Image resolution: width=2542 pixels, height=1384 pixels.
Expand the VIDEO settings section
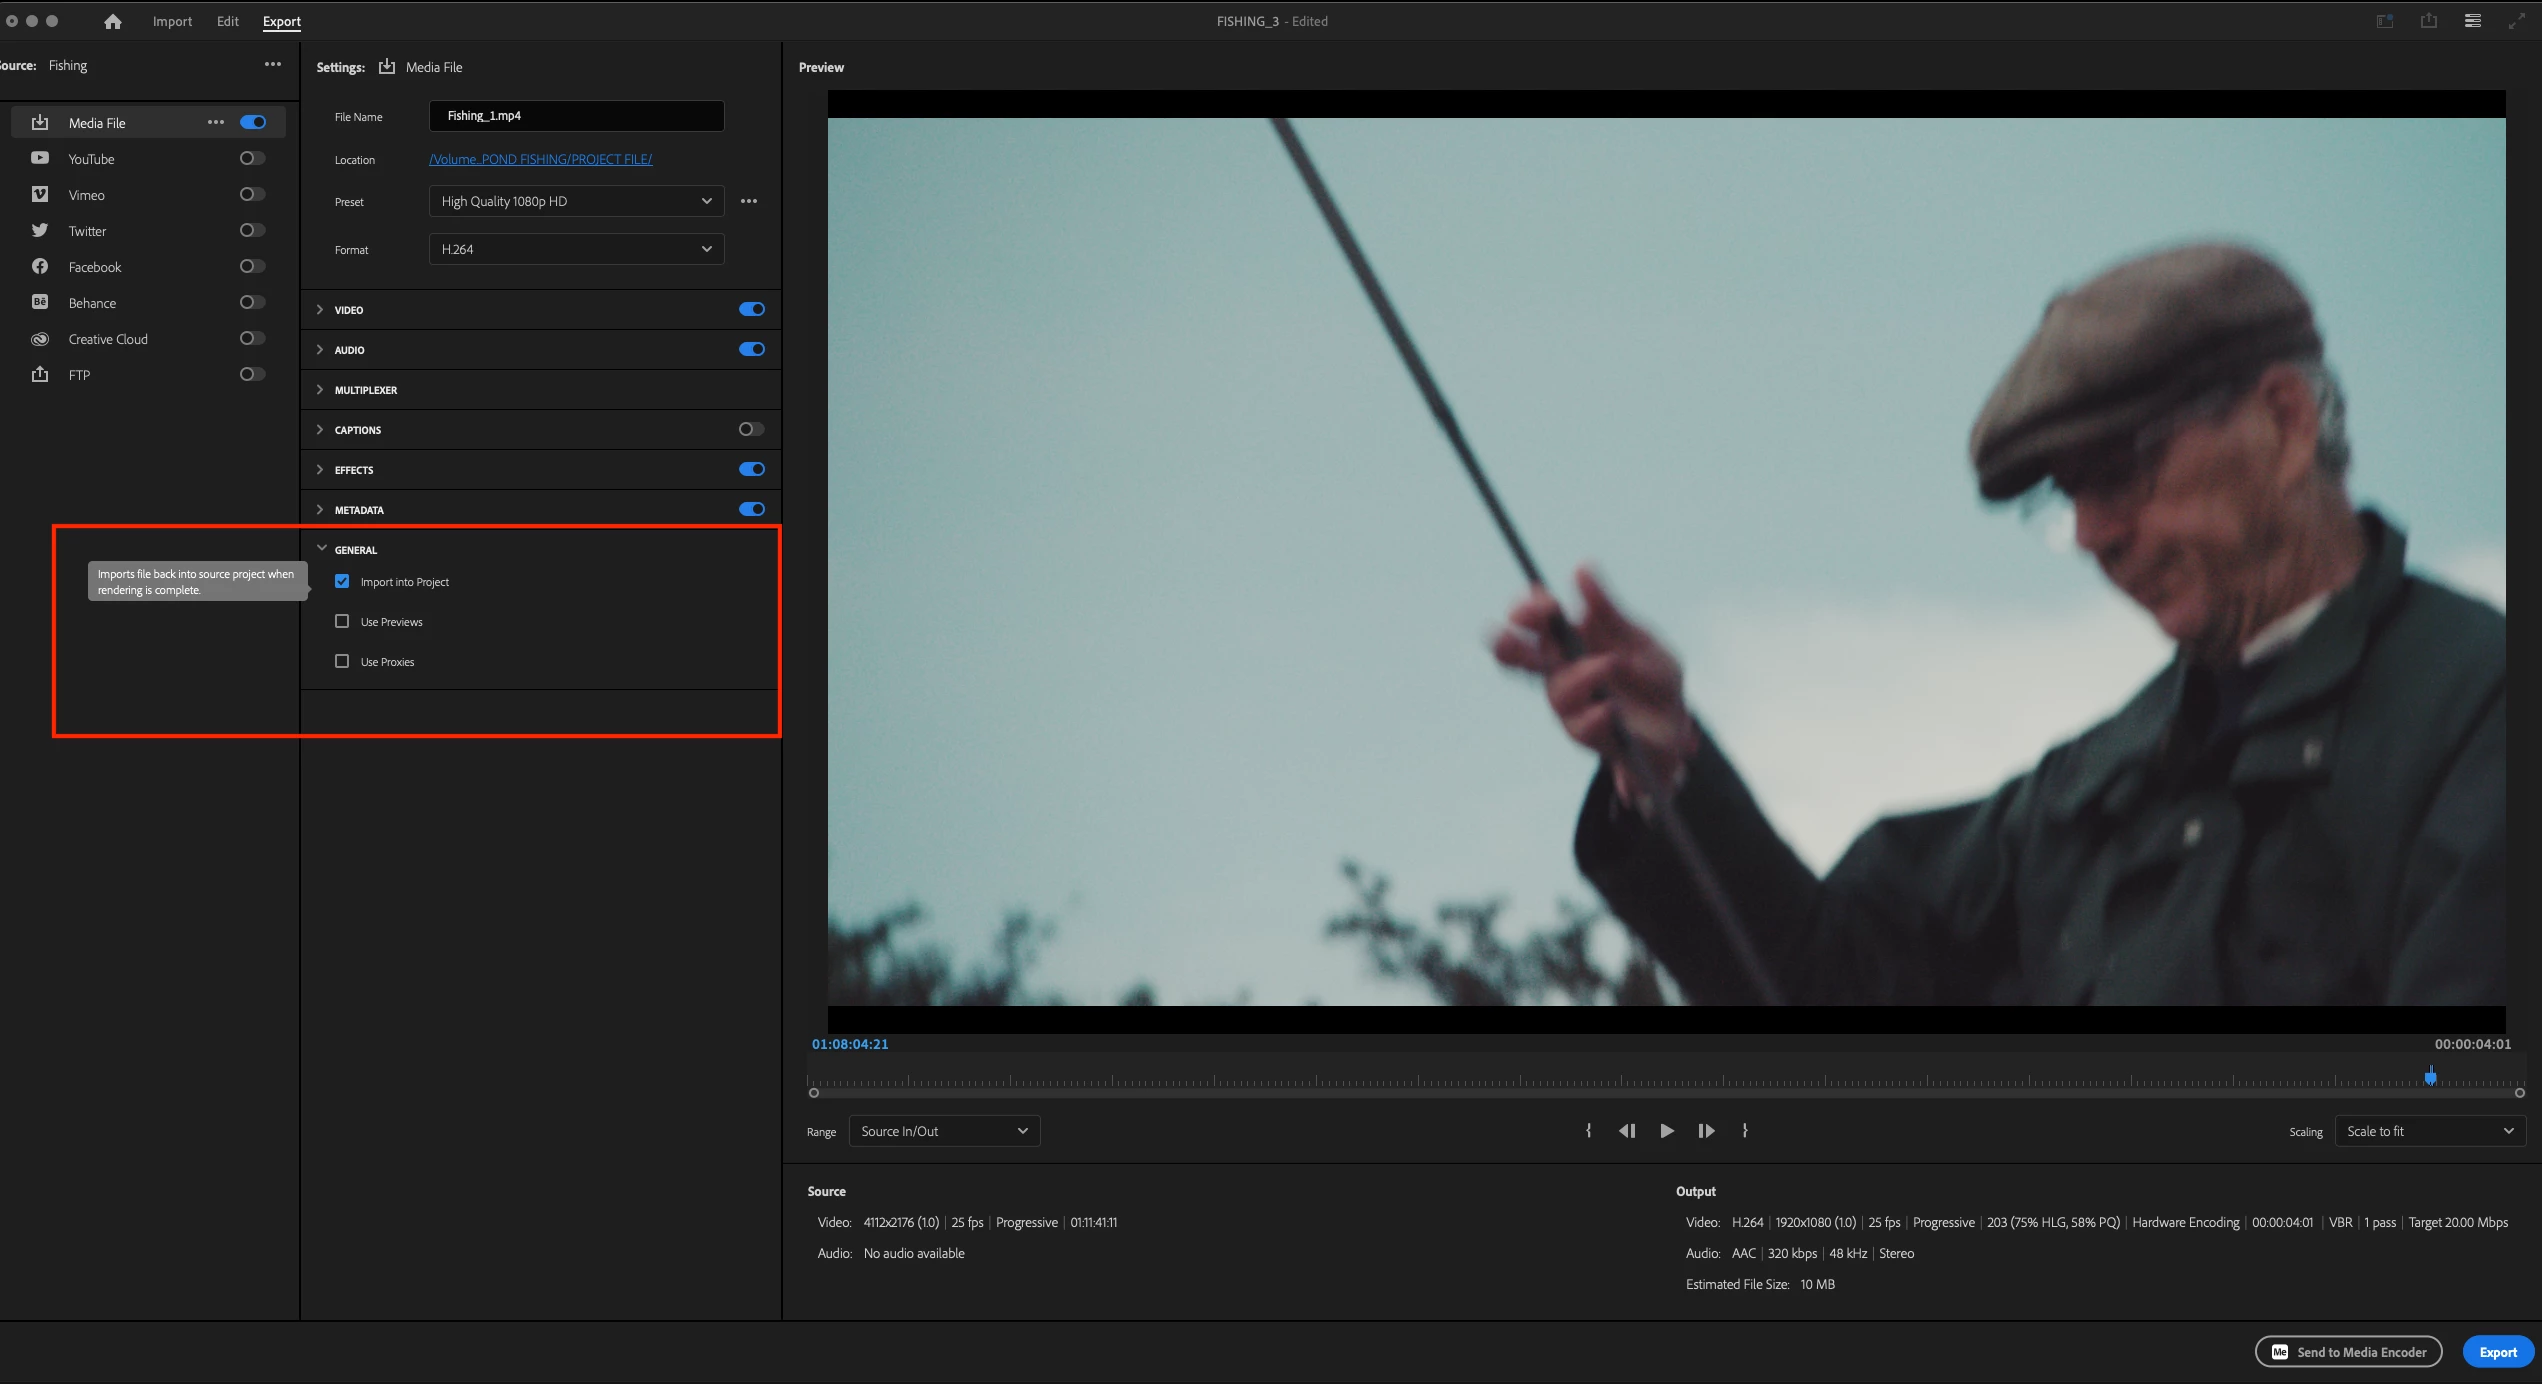tap(320, 310)
